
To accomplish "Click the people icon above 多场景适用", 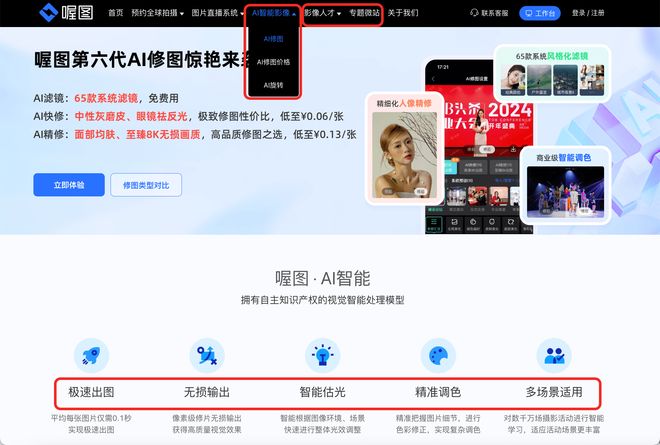I will tap(554, 356).
